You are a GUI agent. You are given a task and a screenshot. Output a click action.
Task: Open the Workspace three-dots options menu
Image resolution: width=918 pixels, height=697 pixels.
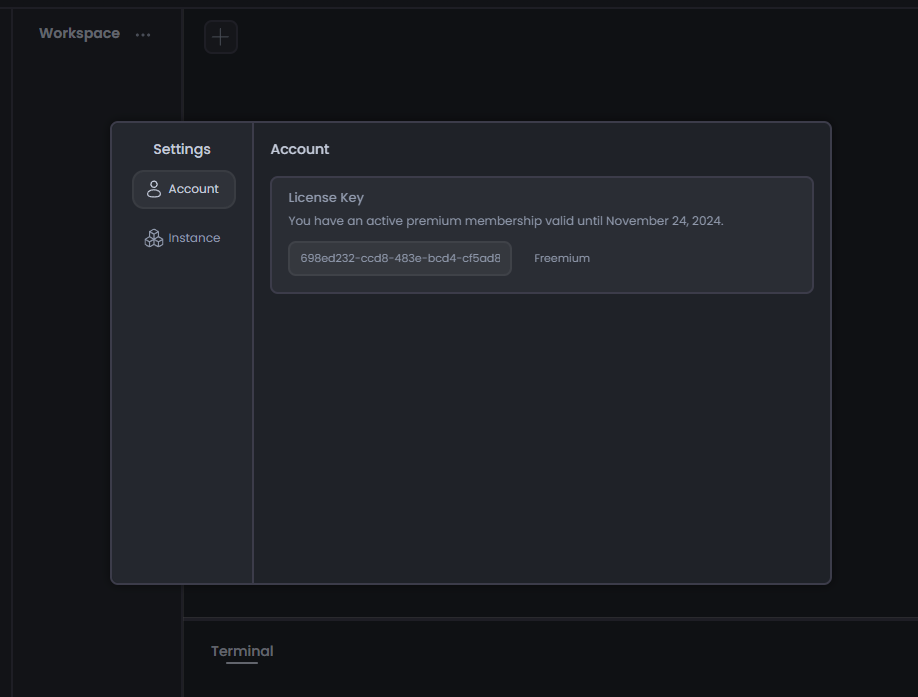tap(143, 35)
